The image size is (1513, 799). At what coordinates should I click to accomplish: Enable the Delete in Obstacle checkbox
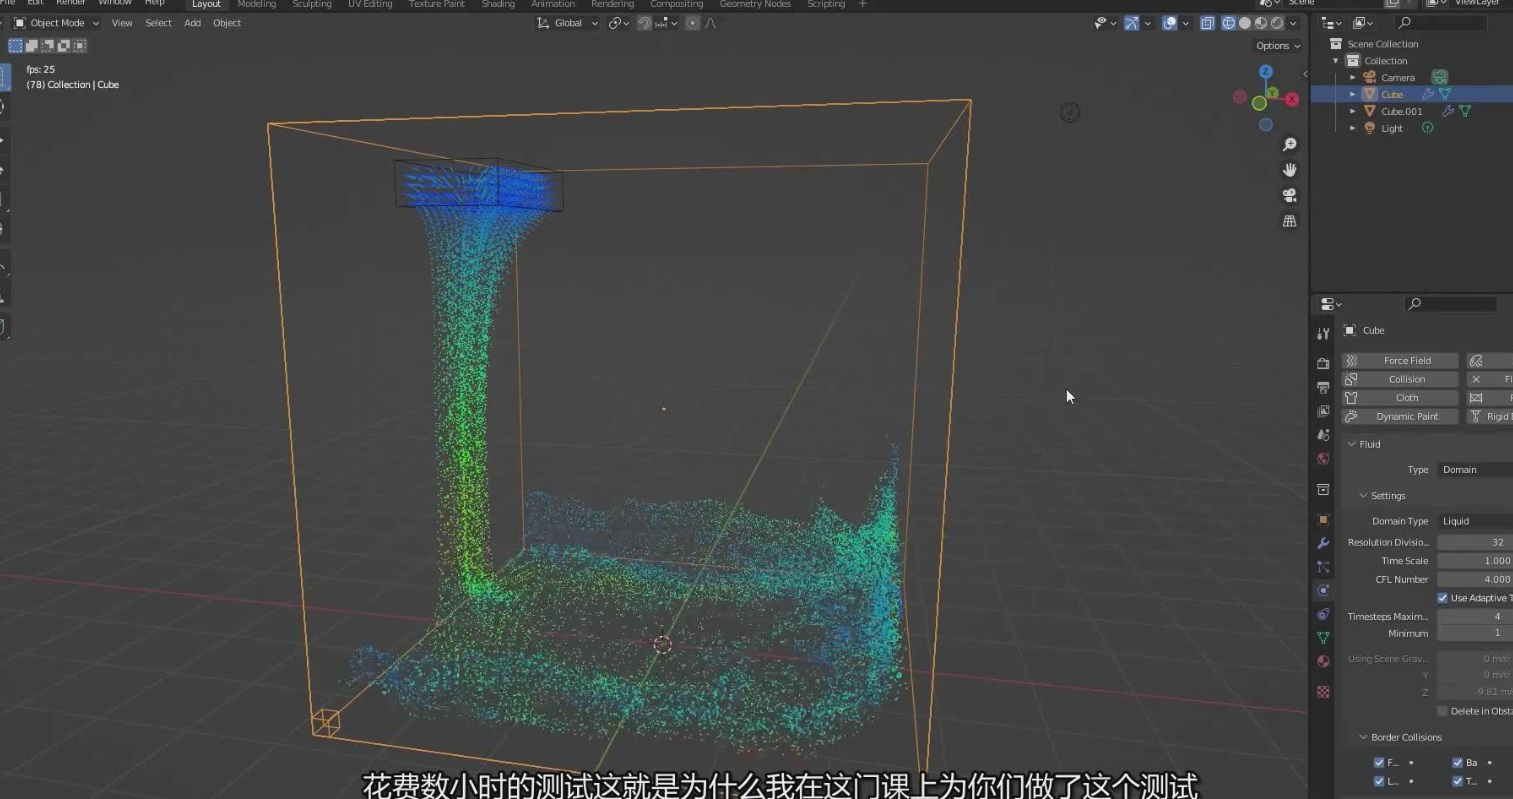pos(1442,711)
